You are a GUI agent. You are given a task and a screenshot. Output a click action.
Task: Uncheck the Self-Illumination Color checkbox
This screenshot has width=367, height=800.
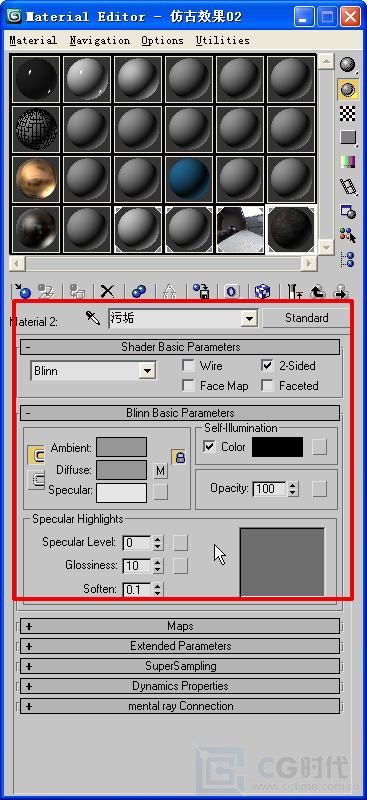tap(209, 447)
